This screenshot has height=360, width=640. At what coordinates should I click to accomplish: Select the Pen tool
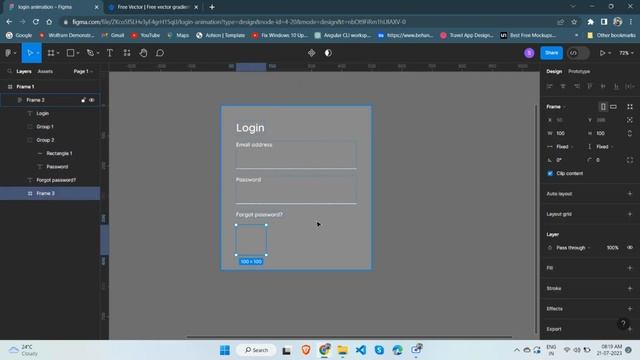point(90,53)
